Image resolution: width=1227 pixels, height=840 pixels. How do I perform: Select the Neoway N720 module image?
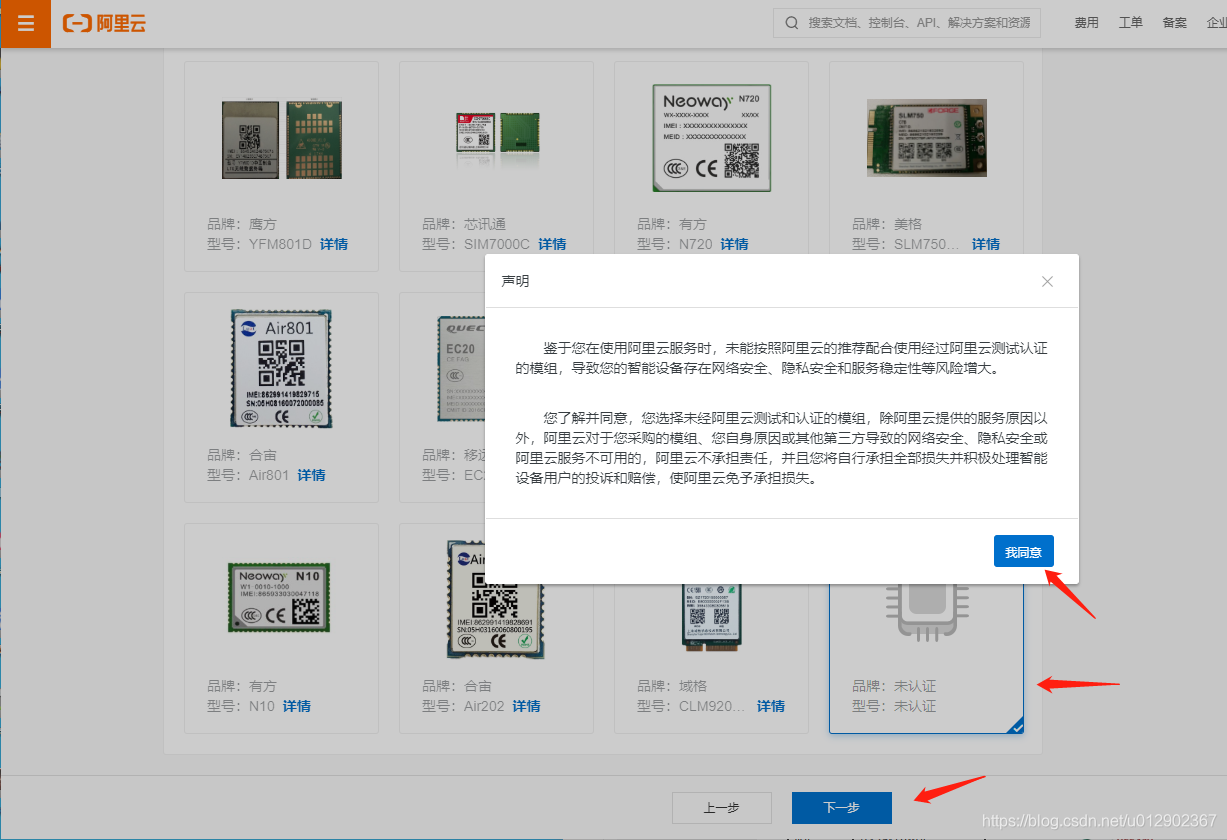coord(712,138)
